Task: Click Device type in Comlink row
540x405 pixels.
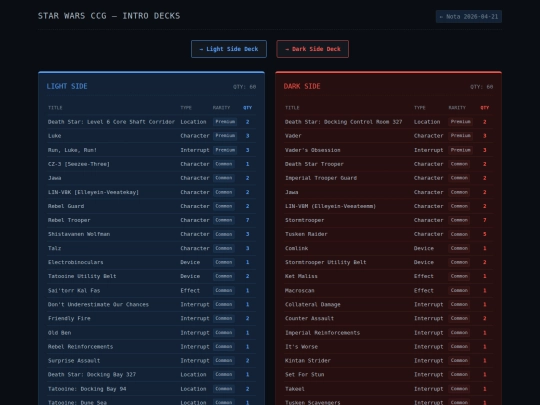Action: pos(424,248)
